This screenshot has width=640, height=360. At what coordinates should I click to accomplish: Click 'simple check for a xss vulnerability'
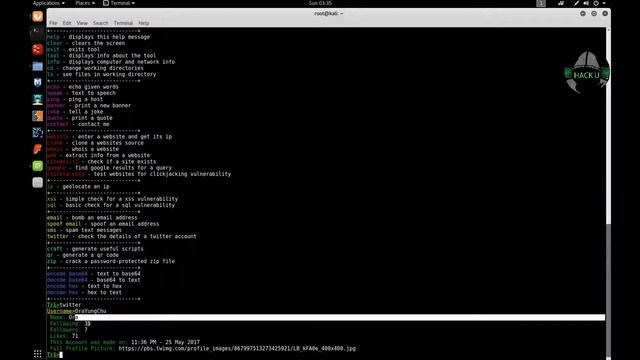[122, 199]
